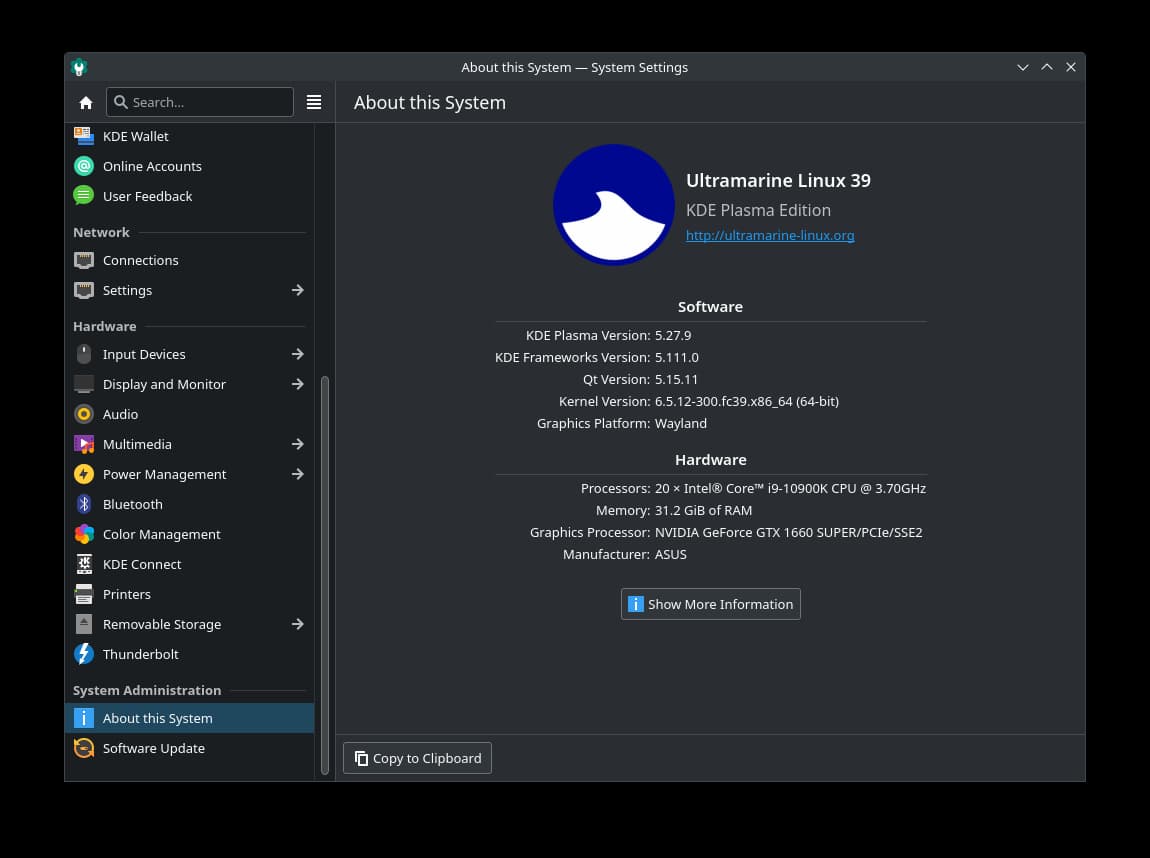This screenshot has height=858, width=1150.
Task: Click the Memory value 31.2 GiB of RAM
Action: coord(703,510)
